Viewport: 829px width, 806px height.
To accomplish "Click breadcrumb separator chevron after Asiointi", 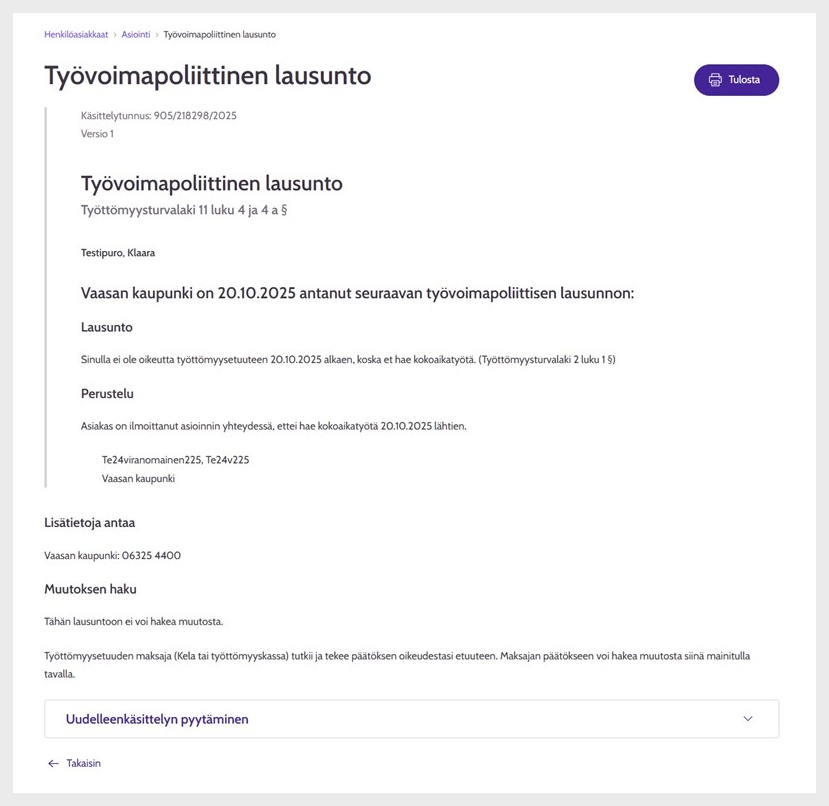I will [x=157, y=35].
